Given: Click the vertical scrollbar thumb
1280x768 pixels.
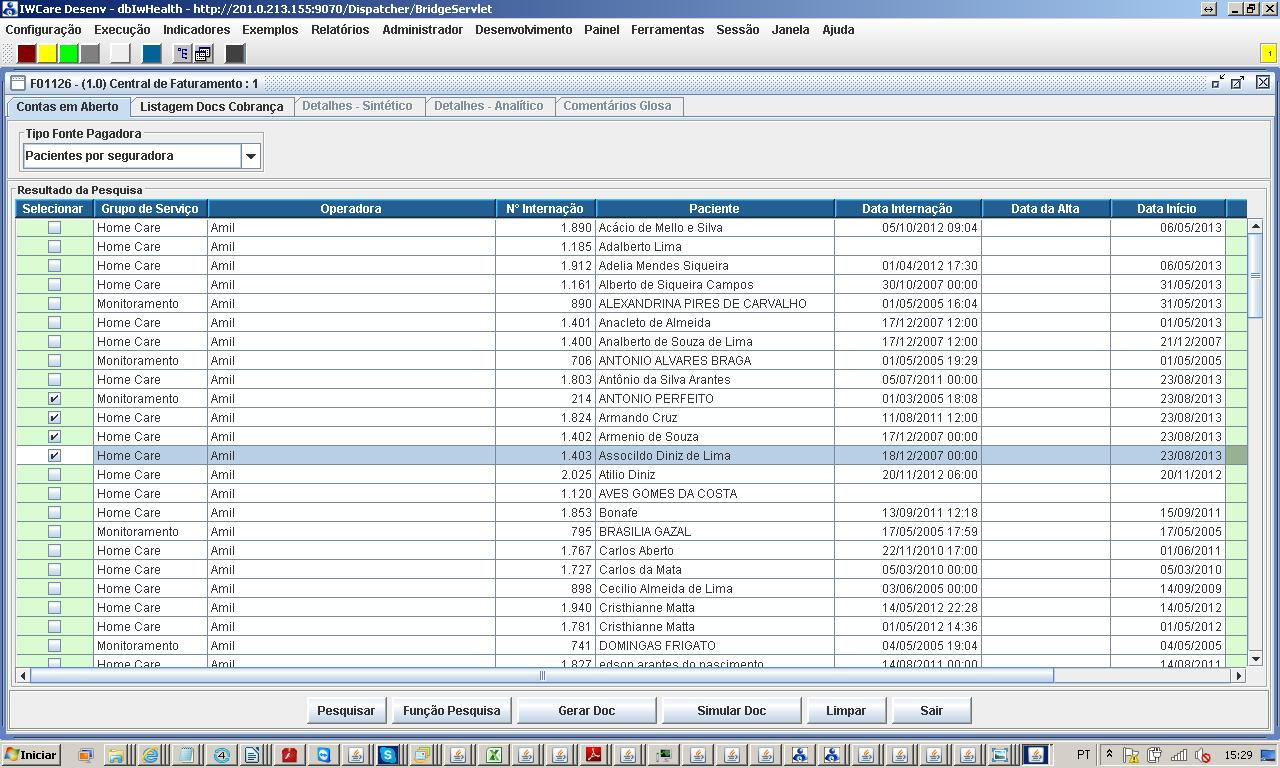Looking at the screenshot, I should (x=1255, y=276).
